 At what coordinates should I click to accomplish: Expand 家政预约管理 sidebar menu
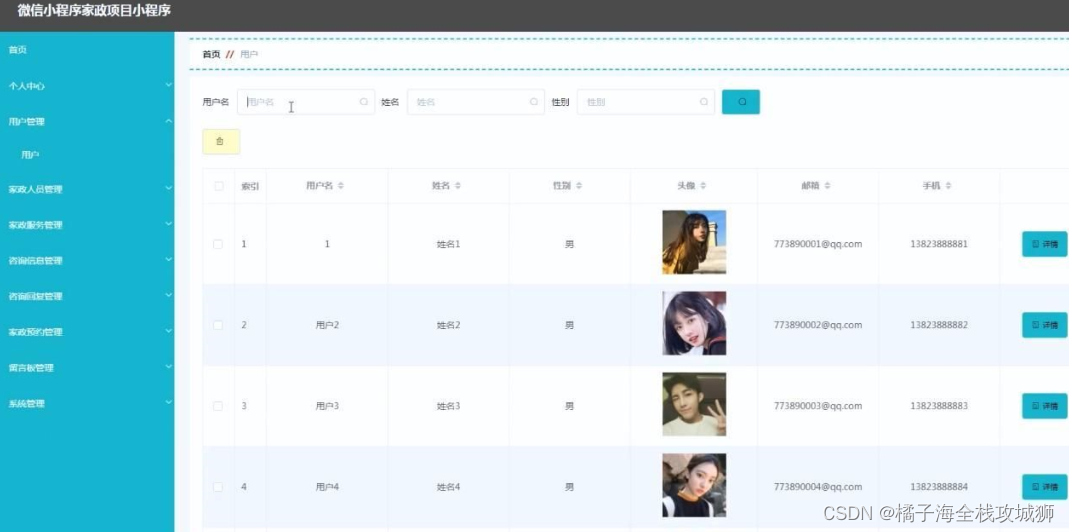(87, 331)
